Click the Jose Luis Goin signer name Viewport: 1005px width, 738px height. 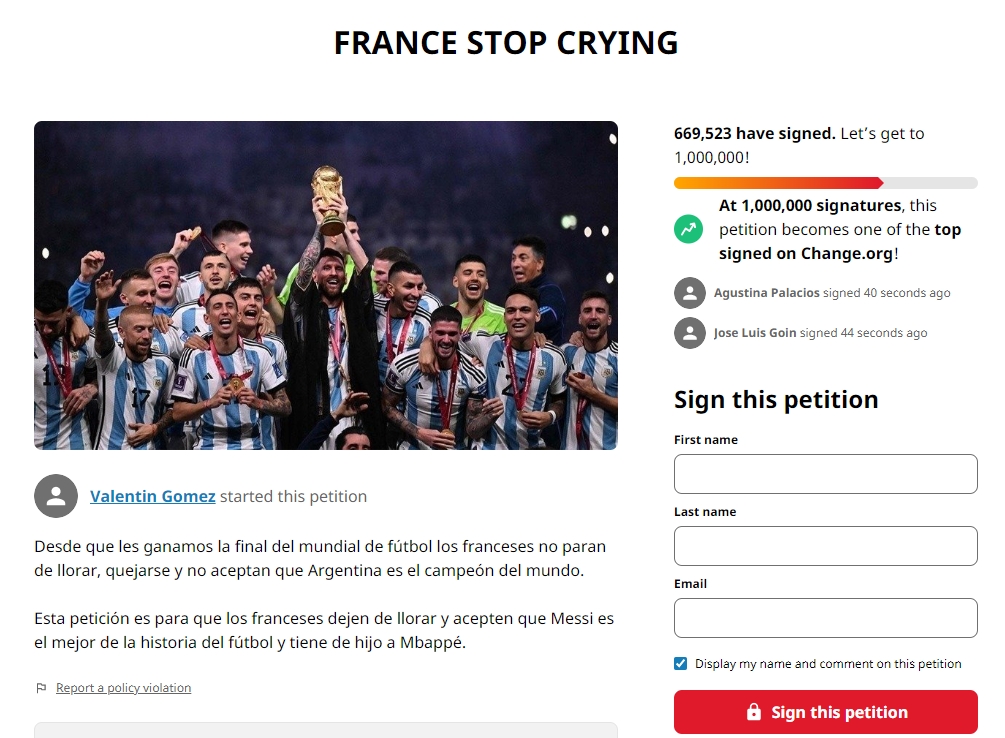(755, 333)
